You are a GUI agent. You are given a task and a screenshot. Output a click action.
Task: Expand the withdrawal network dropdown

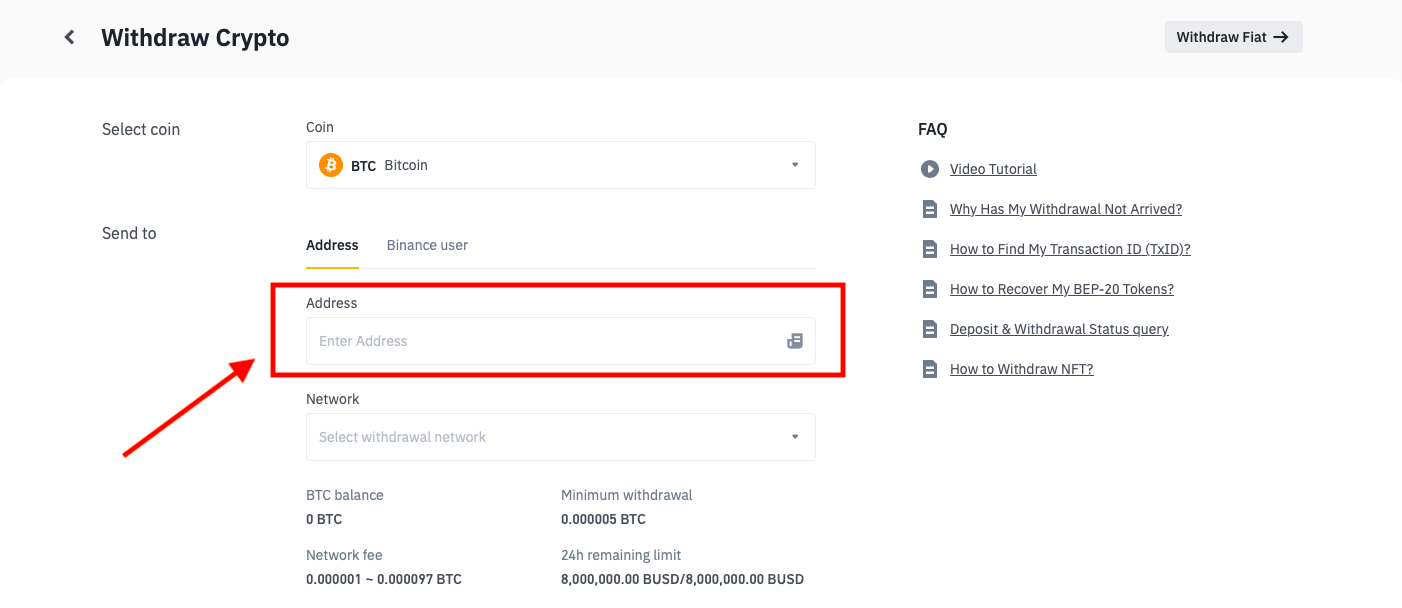(560, 437)
